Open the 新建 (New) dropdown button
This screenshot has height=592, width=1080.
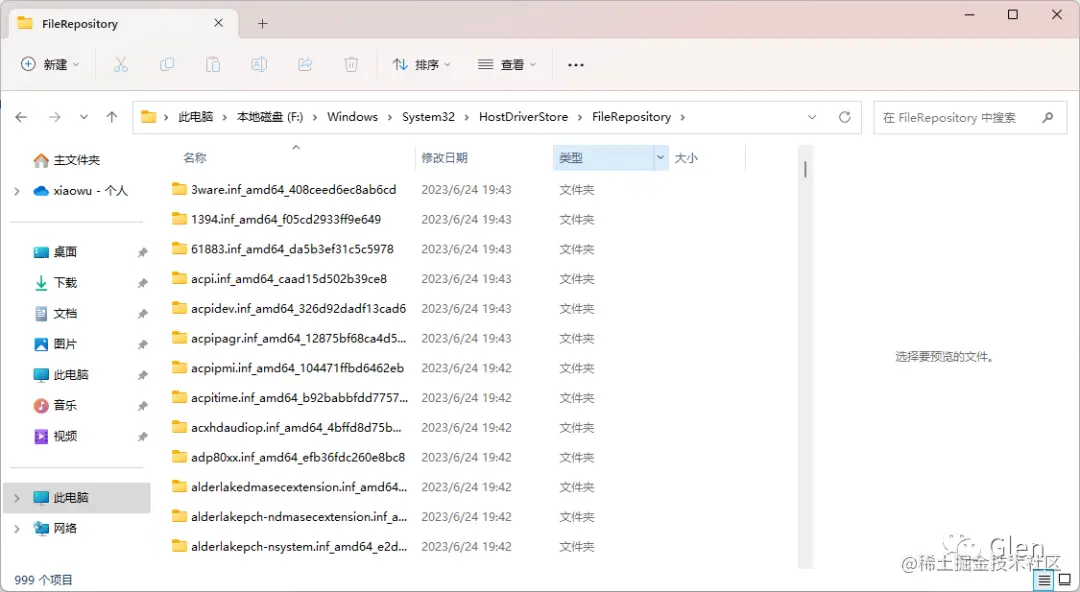pyautogui.click(x=50, y=64)
